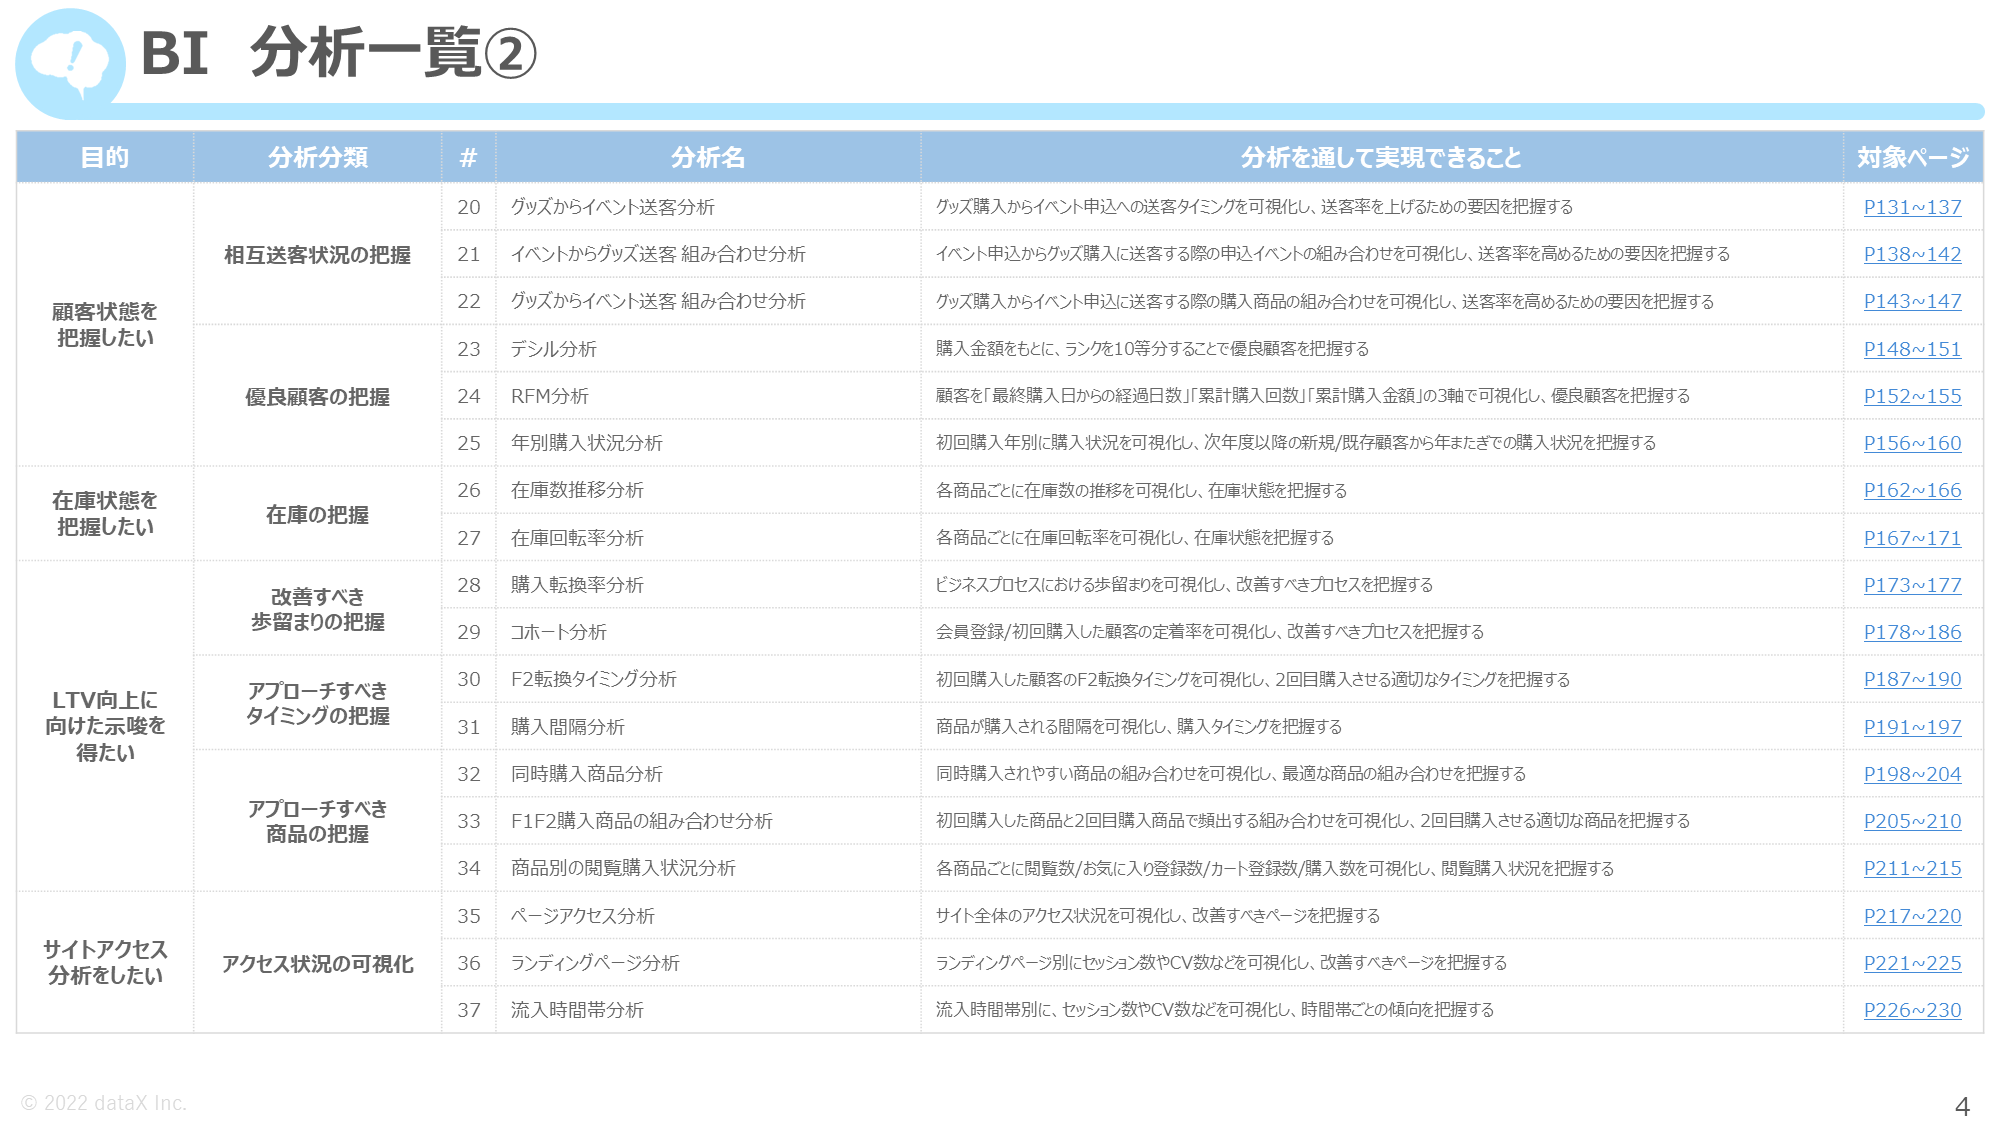
Task: Click analysis name ランディングページ分析
Action: tap(595, 963)
